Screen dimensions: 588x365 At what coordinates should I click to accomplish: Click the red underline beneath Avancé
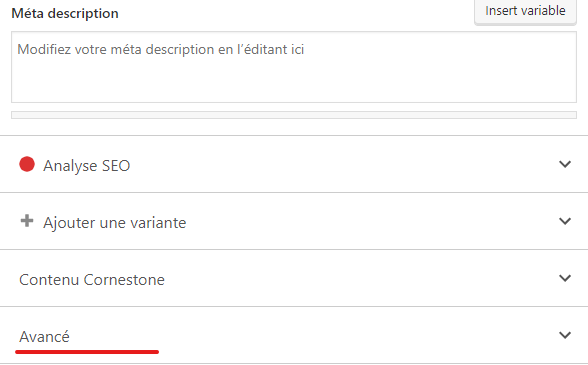tap(87, 352)
